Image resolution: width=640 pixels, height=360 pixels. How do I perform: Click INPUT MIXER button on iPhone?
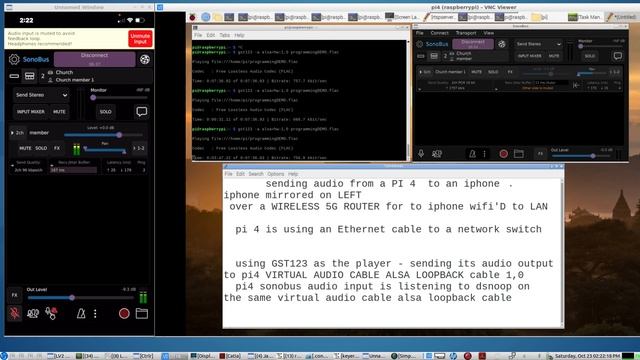point(31,111)
